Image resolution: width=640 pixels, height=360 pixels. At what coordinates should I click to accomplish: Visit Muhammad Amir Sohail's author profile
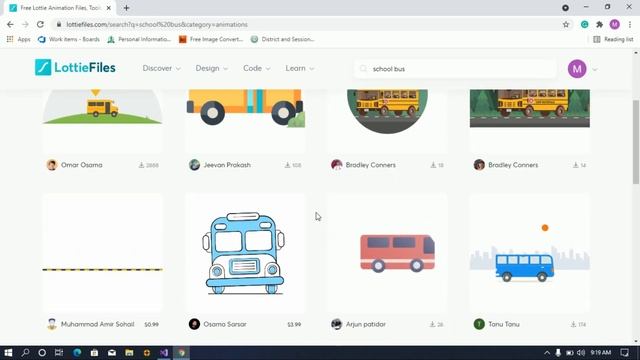pos(98,324)
